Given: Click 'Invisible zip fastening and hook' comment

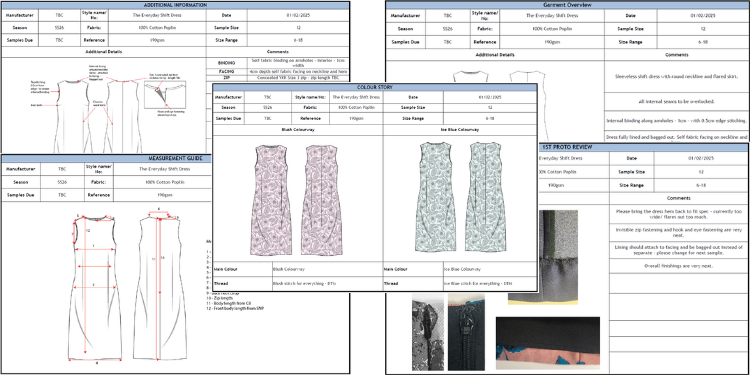Looking at the screenshot, I should (679, 232).
